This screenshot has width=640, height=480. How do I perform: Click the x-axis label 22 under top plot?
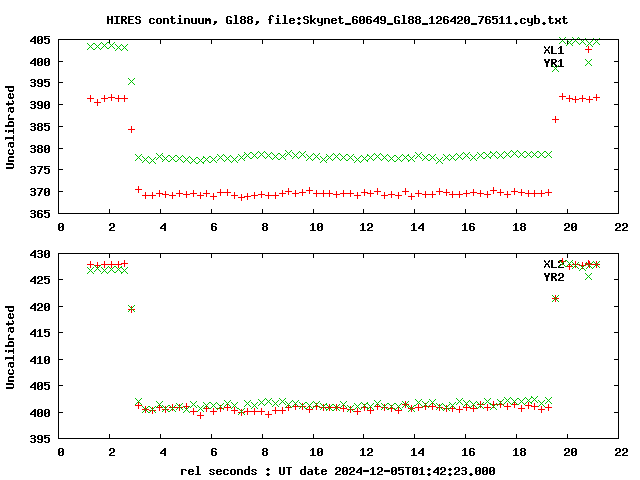[x=621, y=227]
